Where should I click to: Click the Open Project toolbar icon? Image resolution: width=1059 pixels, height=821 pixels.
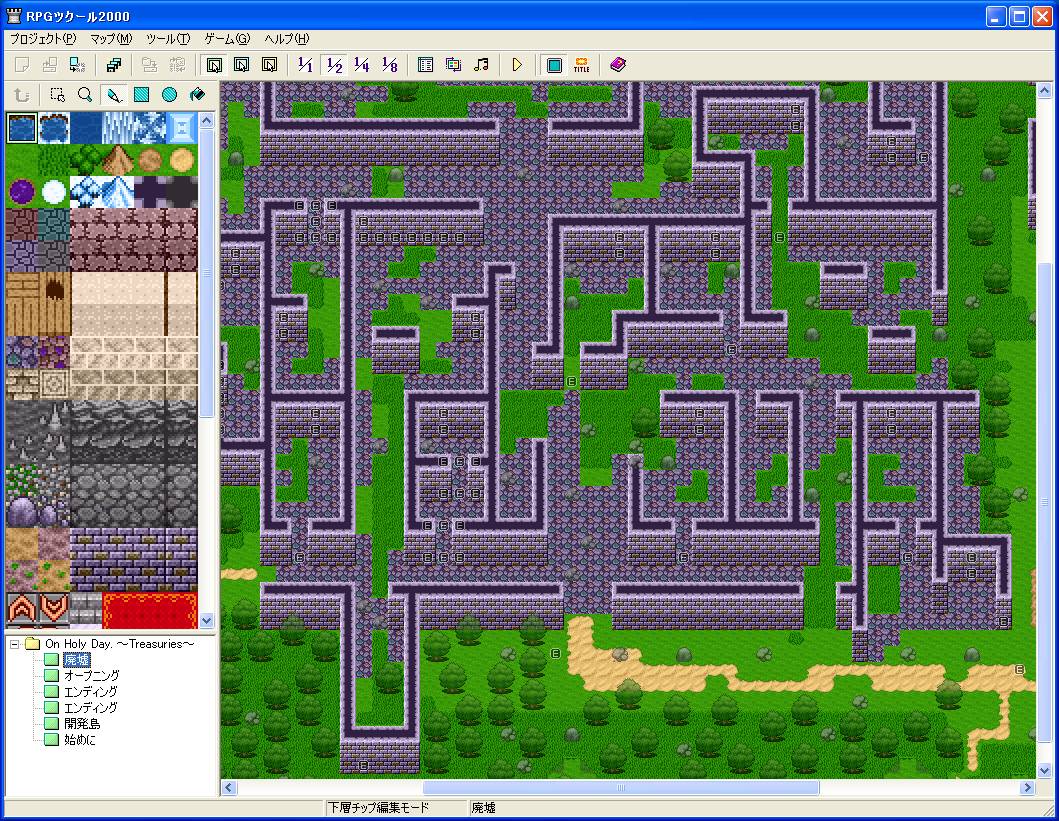point(50,65)
